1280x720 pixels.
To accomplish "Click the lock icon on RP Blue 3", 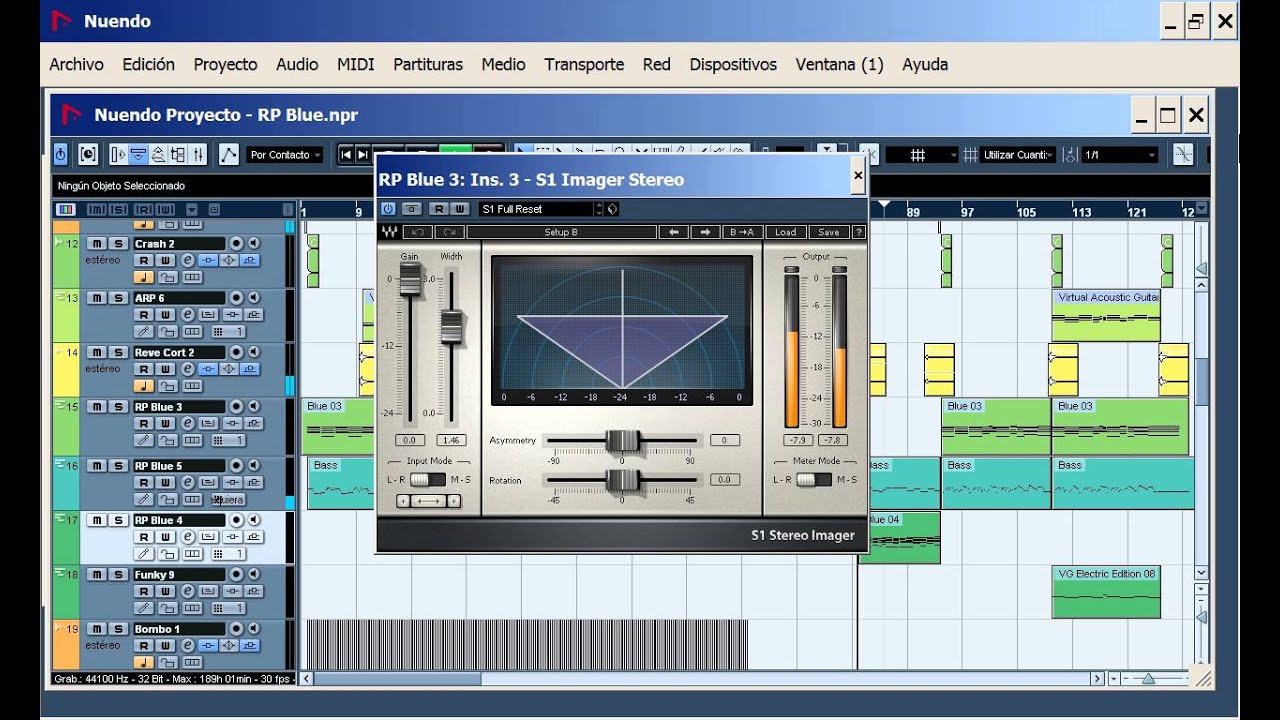I will pos(167,440).
